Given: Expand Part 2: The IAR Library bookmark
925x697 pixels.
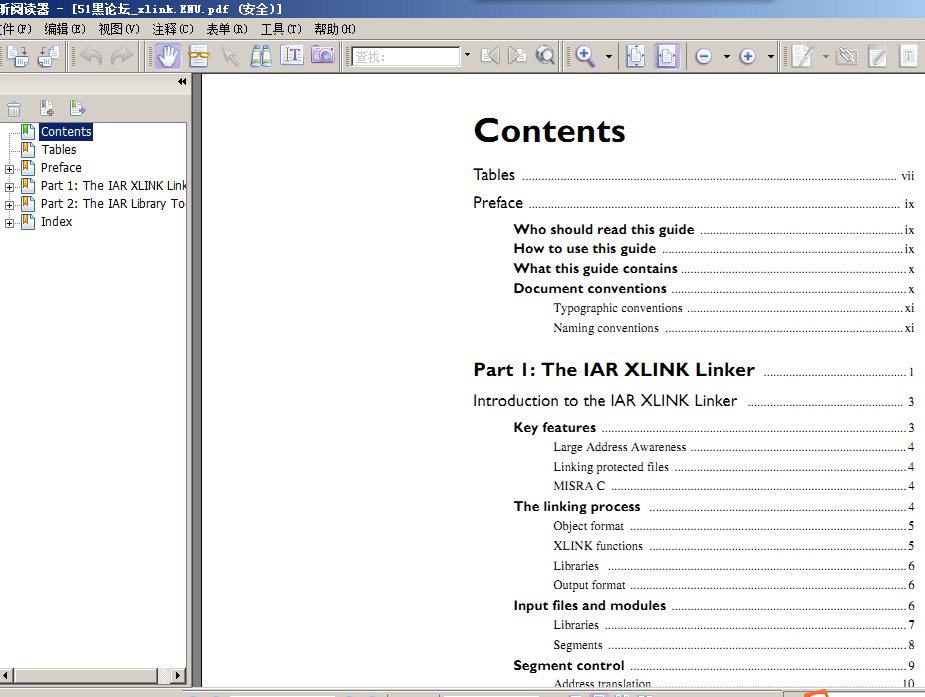Looking at the screenshot, I should click(x=9, y=206).
